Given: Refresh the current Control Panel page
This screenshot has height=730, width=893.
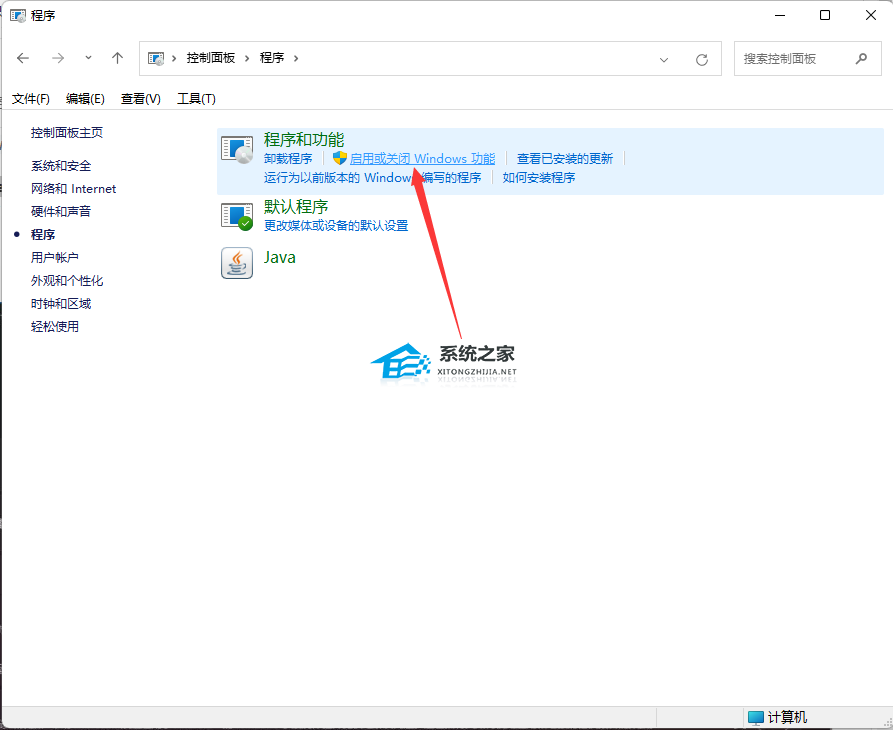Looking at the screenshot, I should [x=702, y=59].
